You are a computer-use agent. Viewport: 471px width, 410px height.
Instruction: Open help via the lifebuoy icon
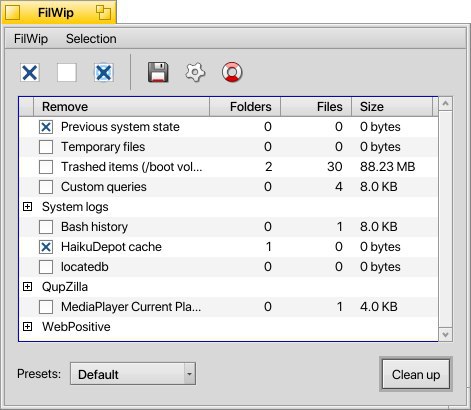[232, 72]
